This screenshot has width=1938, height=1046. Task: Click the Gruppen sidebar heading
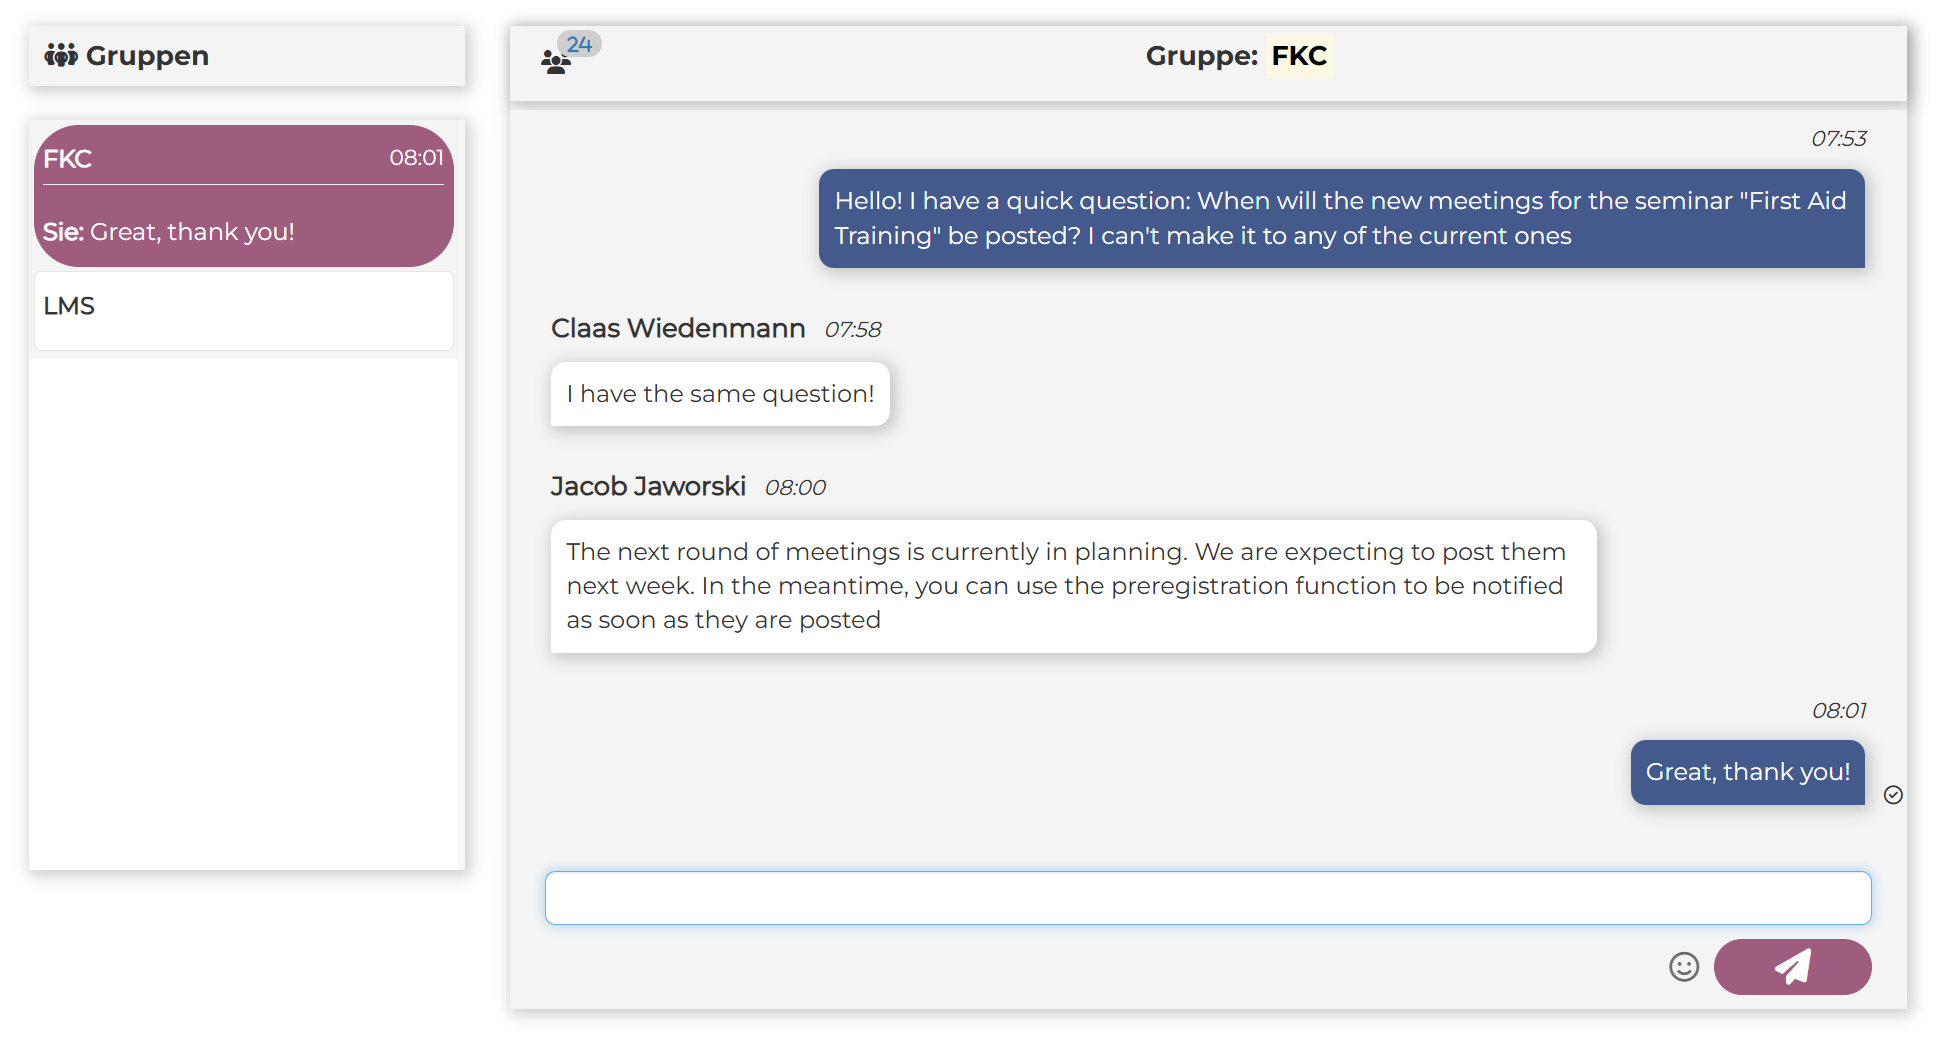click(x=147, y=56)
